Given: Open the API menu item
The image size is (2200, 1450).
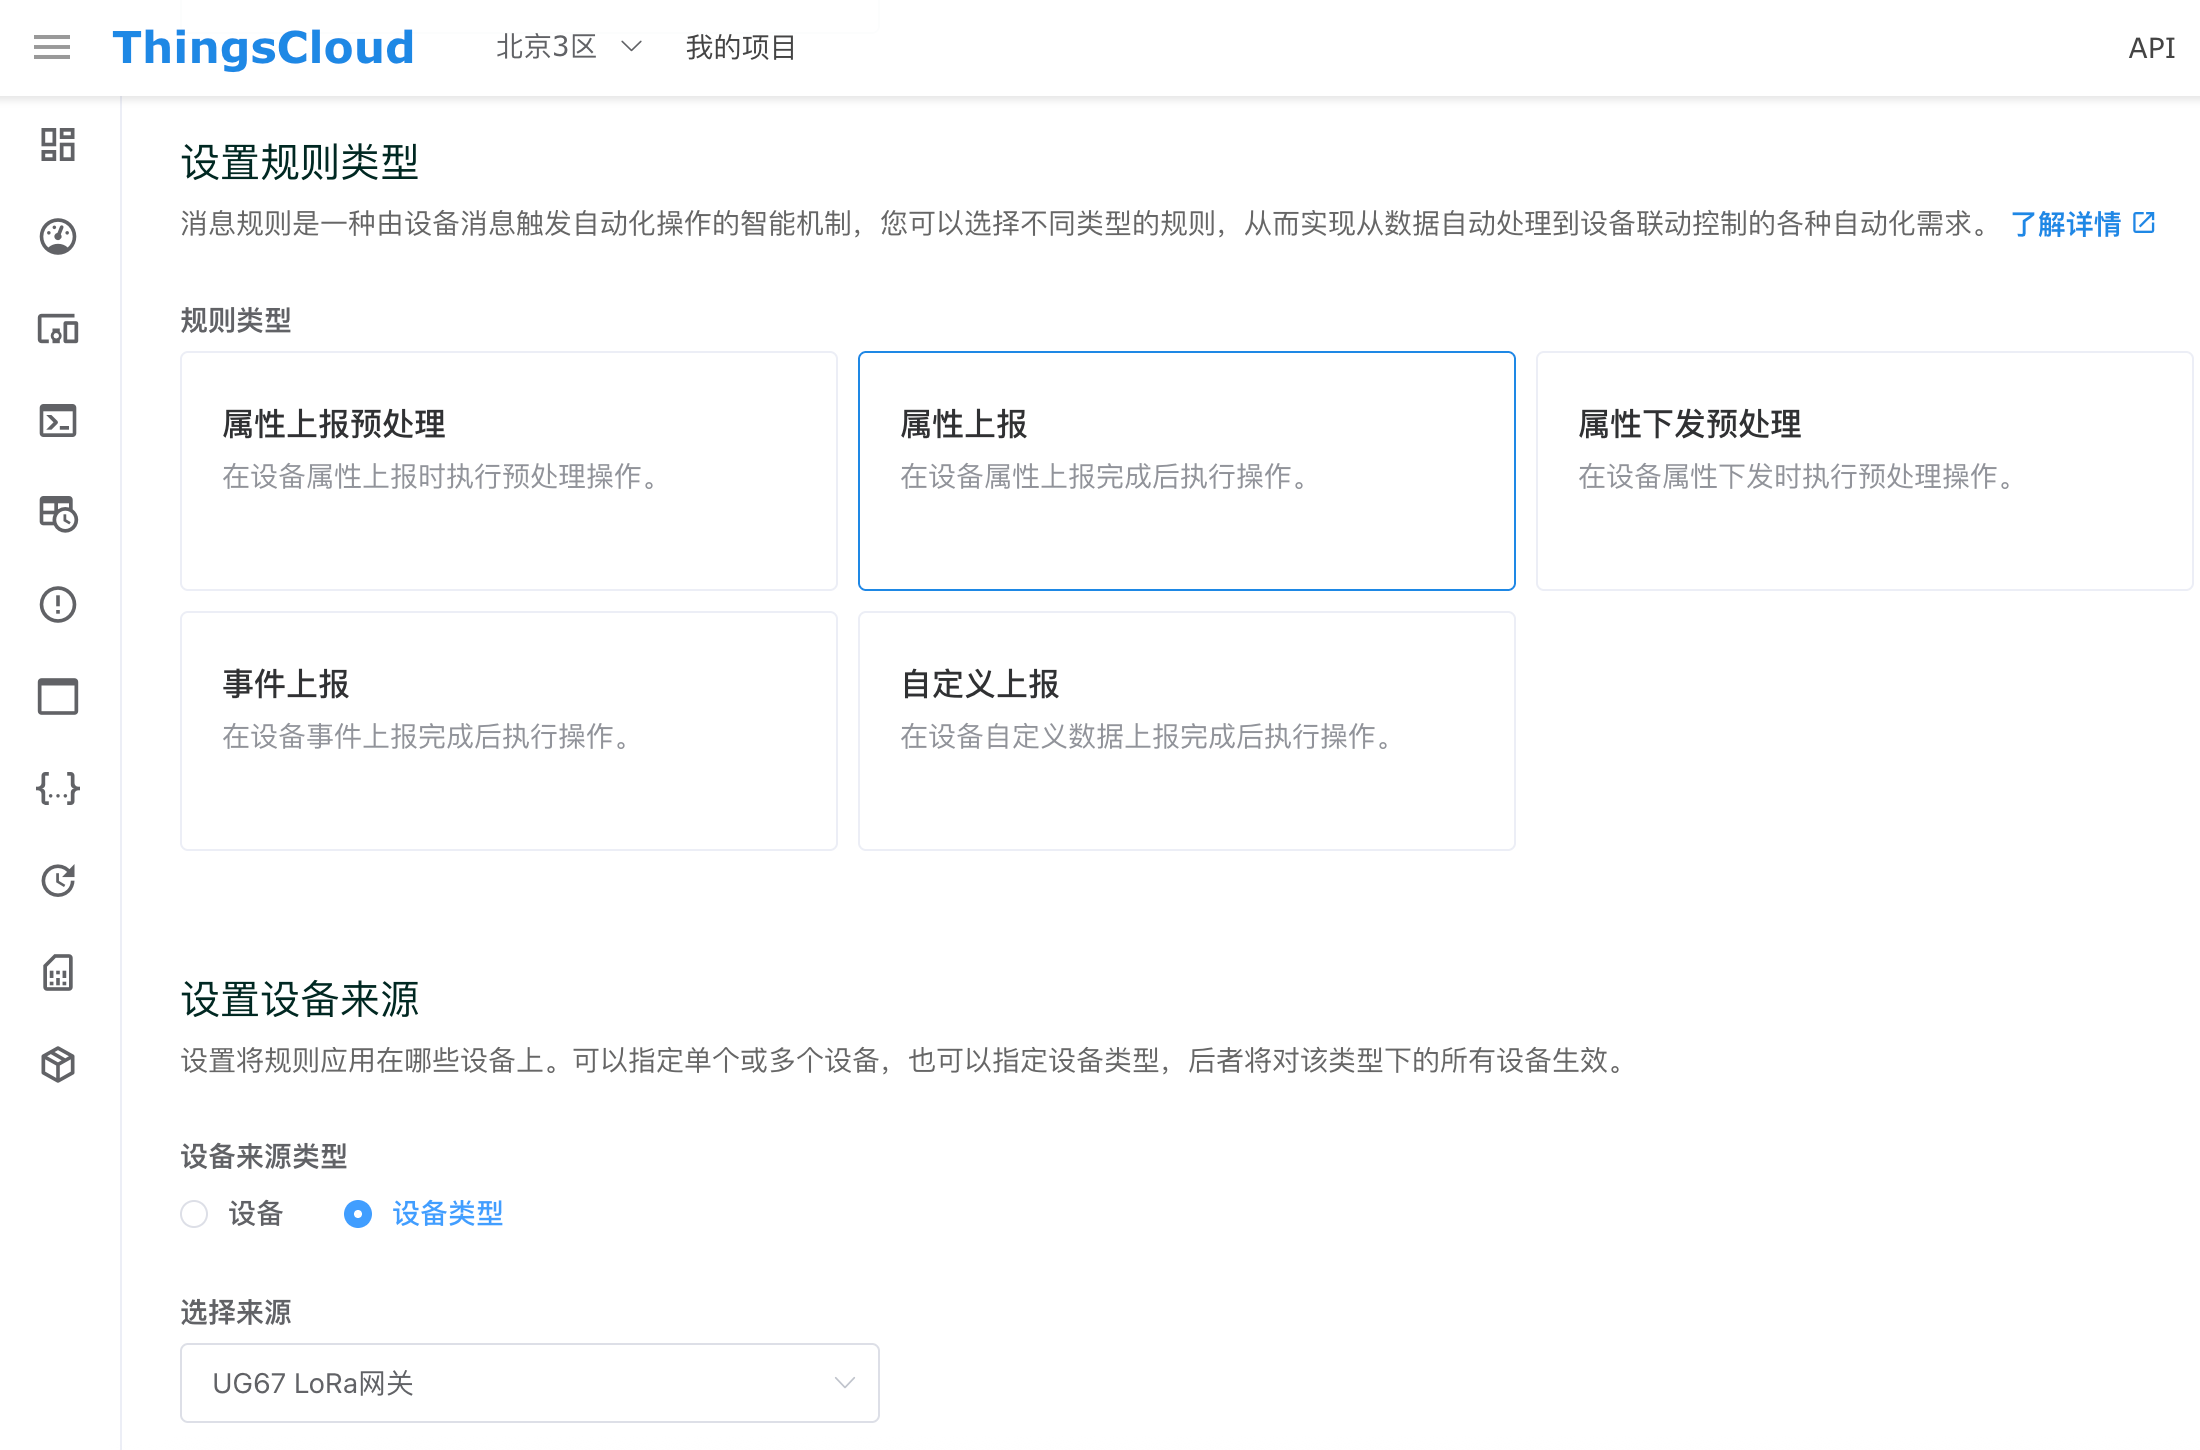Looking at the screenshot, I should (2151, 47).
